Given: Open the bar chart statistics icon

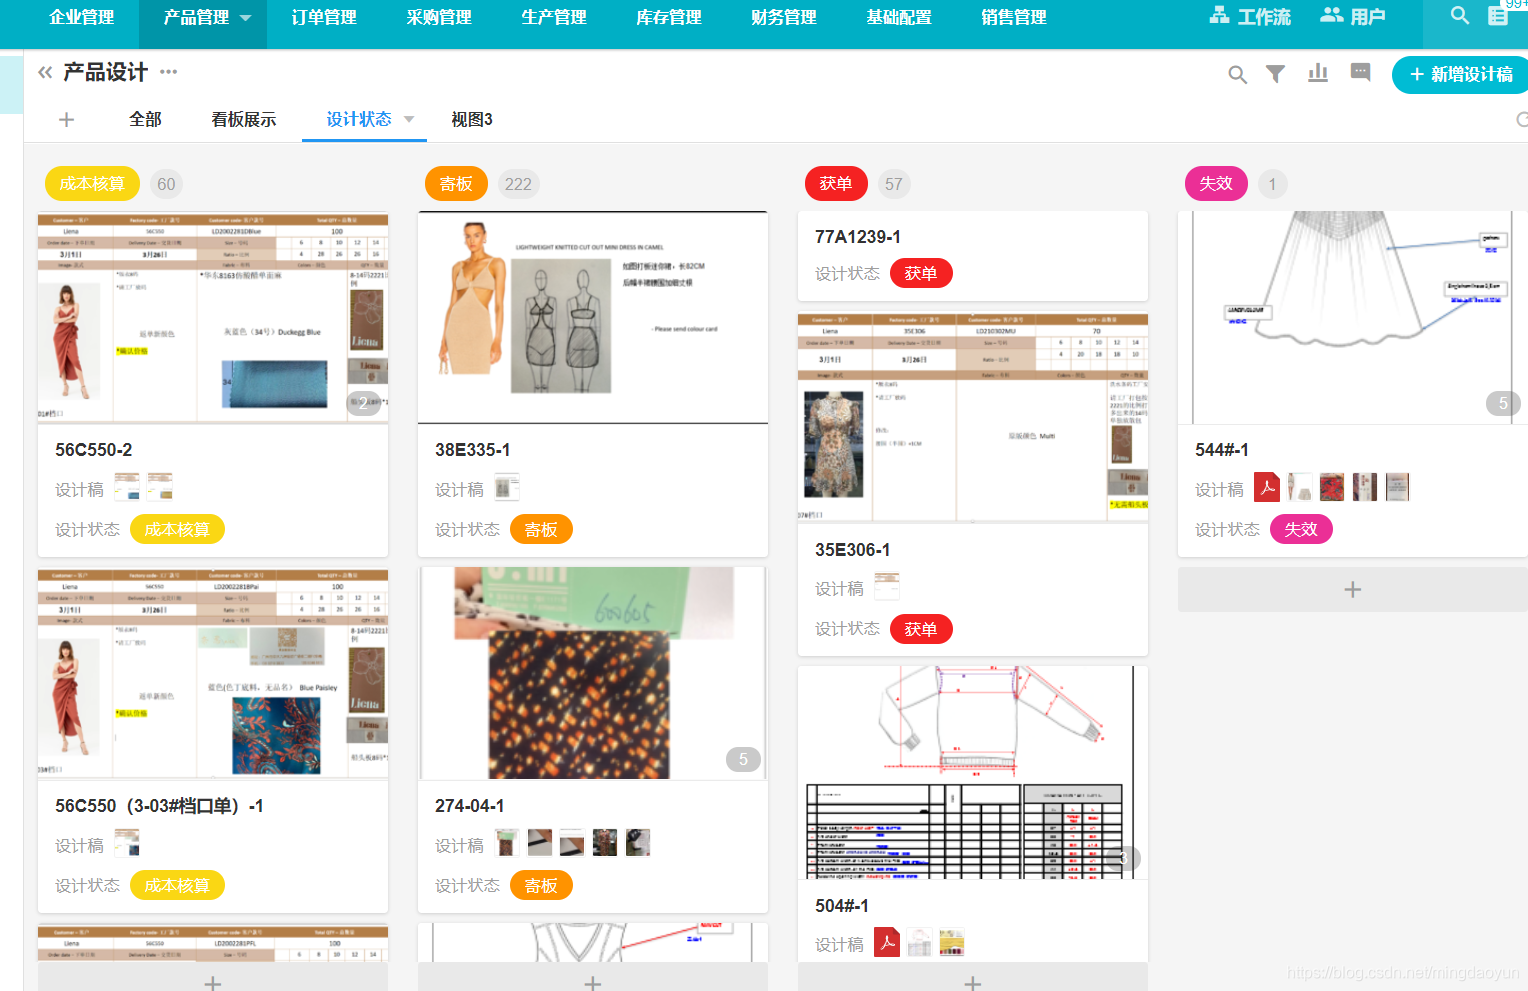Looking at the screenshot, I should [x=1318, y=73].
